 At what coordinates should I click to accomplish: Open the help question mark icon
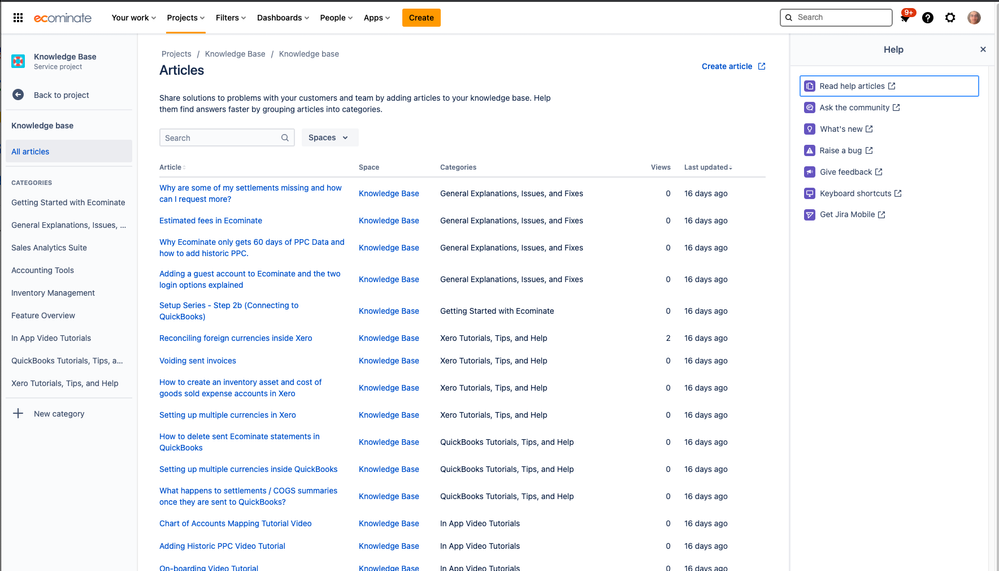(x=928, y=18)
